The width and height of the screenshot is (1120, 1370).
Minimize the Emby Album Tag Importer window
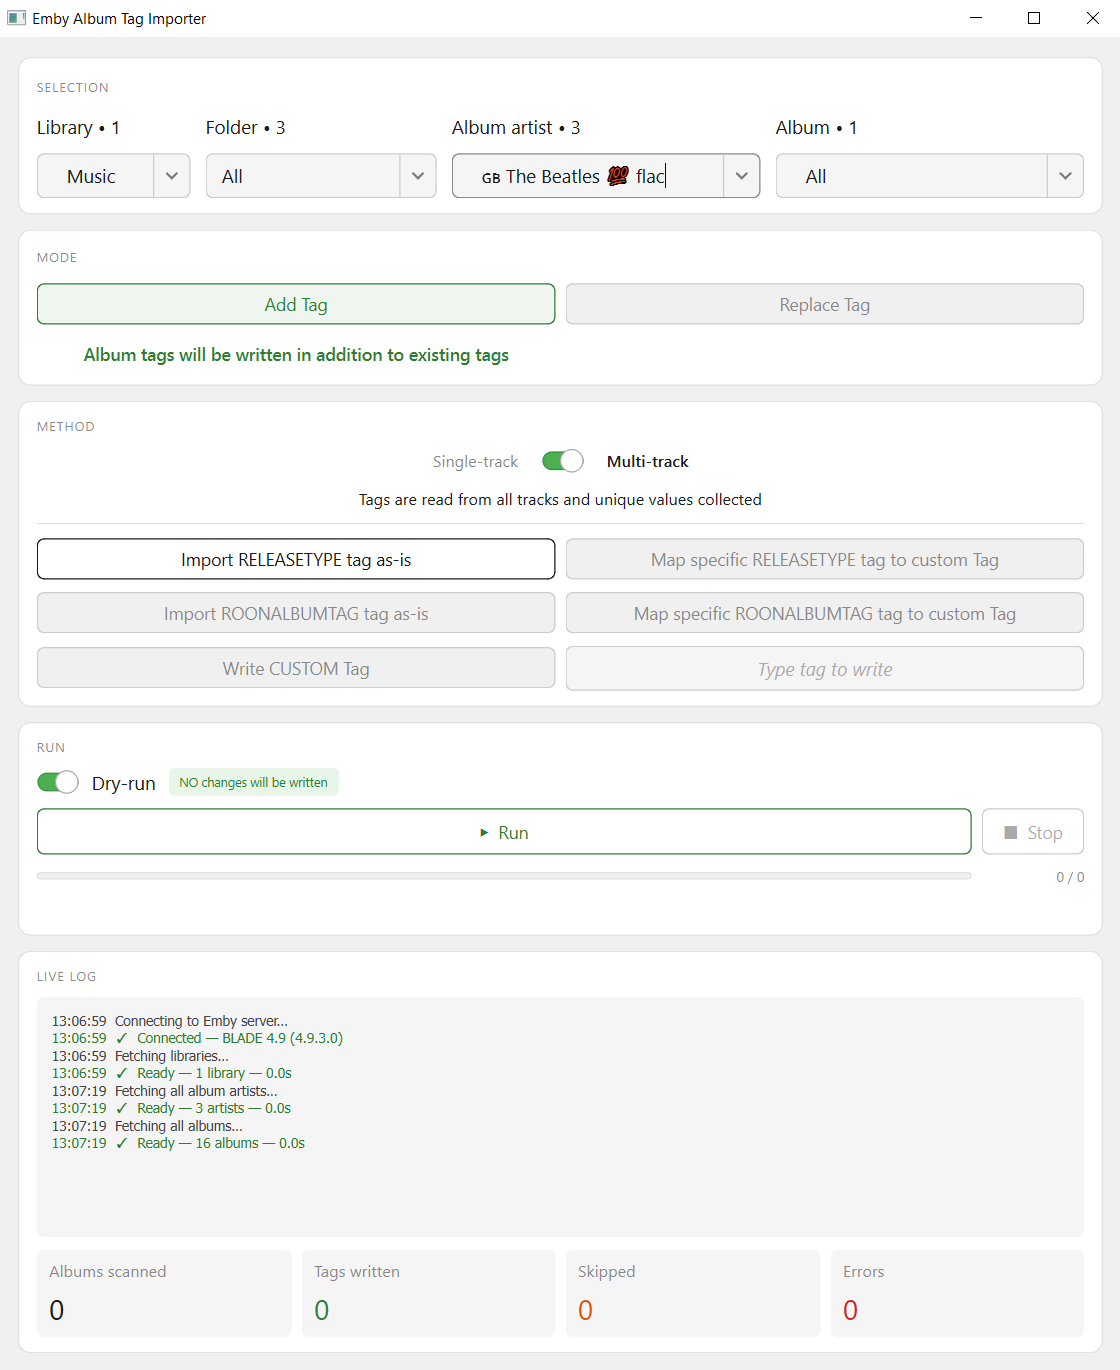tap(976, 18)
